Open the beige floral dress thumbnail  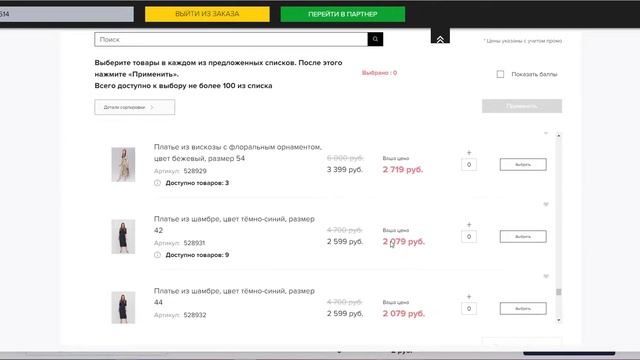click(123, 164)
